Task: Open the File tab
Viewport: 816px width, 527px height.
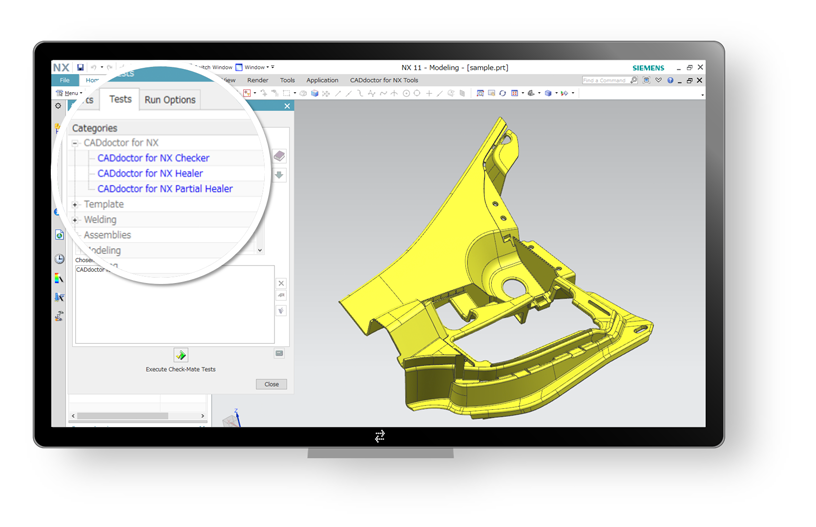Action: (x=65, y=80)
